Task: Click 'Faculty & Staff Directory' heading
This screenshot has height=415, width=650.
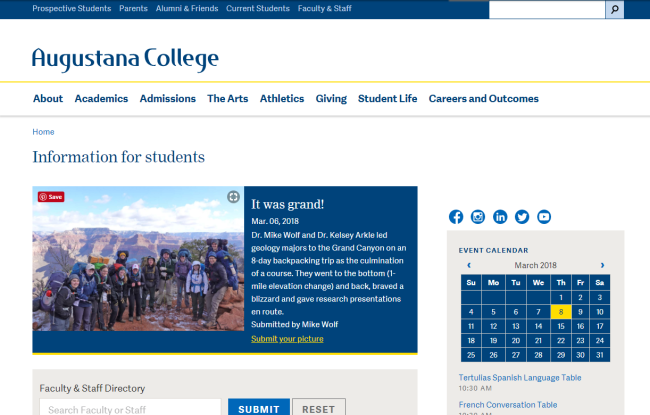Action: (x=92, y=388)
